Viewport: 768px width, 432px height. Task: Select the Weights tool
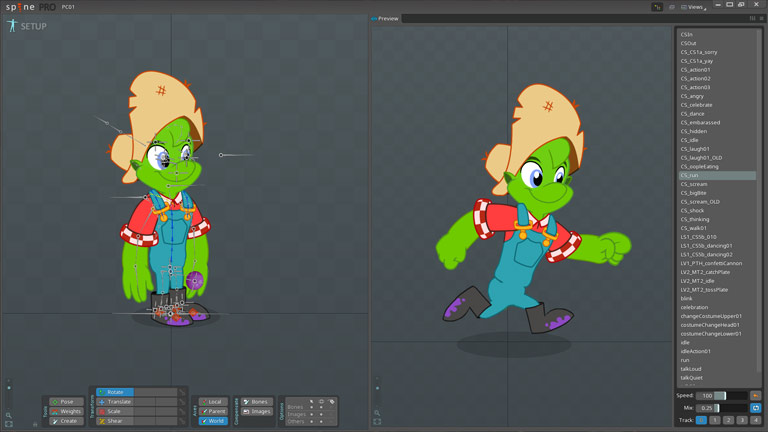[66, 411]
